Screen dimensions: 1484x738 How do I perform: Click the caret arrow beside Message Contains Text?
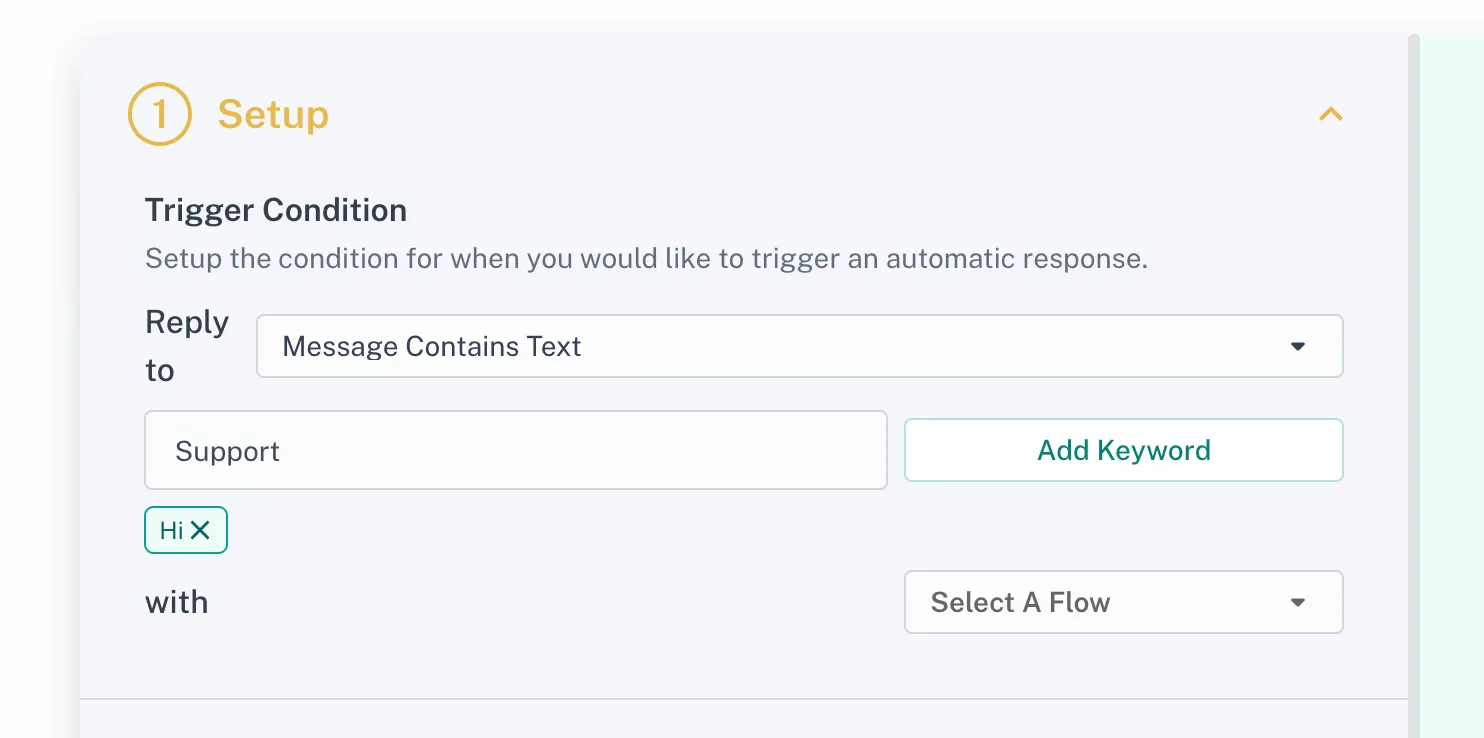coord(1298,347)
